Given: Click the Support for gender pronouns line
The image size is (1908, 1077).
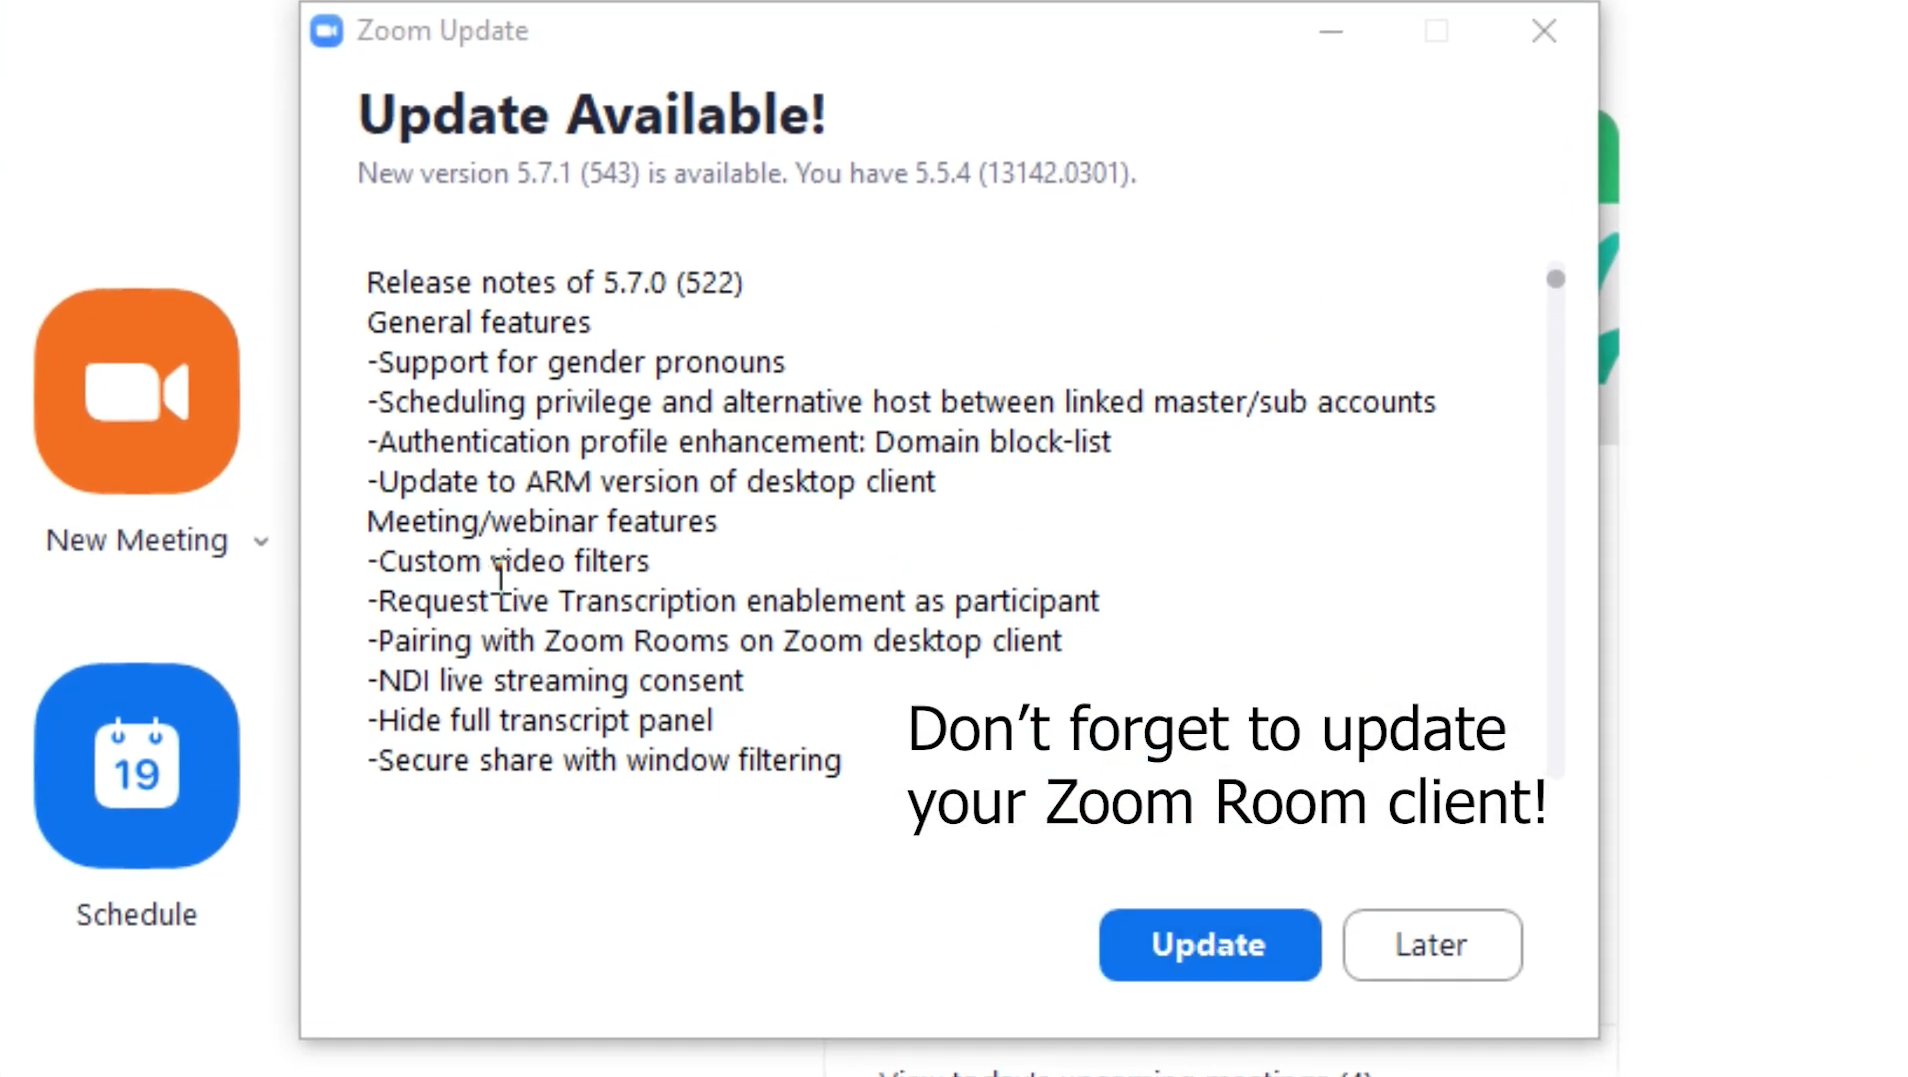Looking at the screenshot, I should coord(576,362).
